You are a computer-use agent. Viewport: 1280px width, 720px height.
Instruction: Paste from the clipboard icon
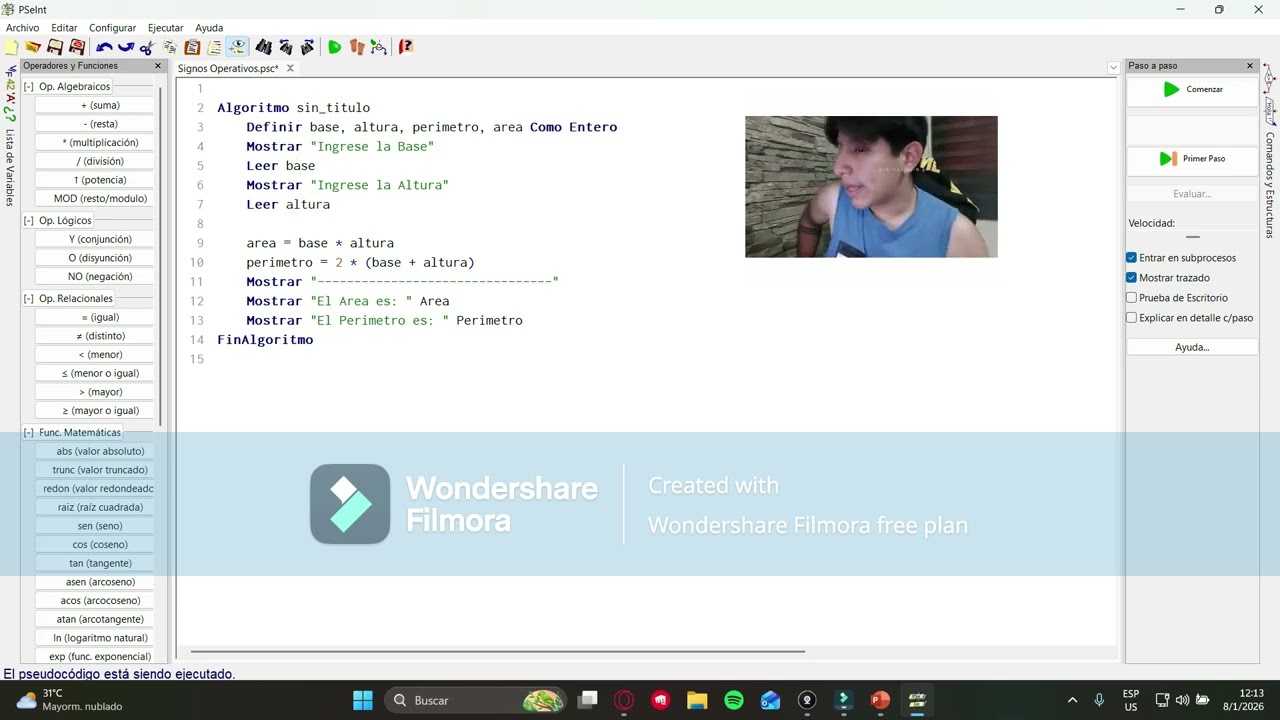[x=192, y=47]
